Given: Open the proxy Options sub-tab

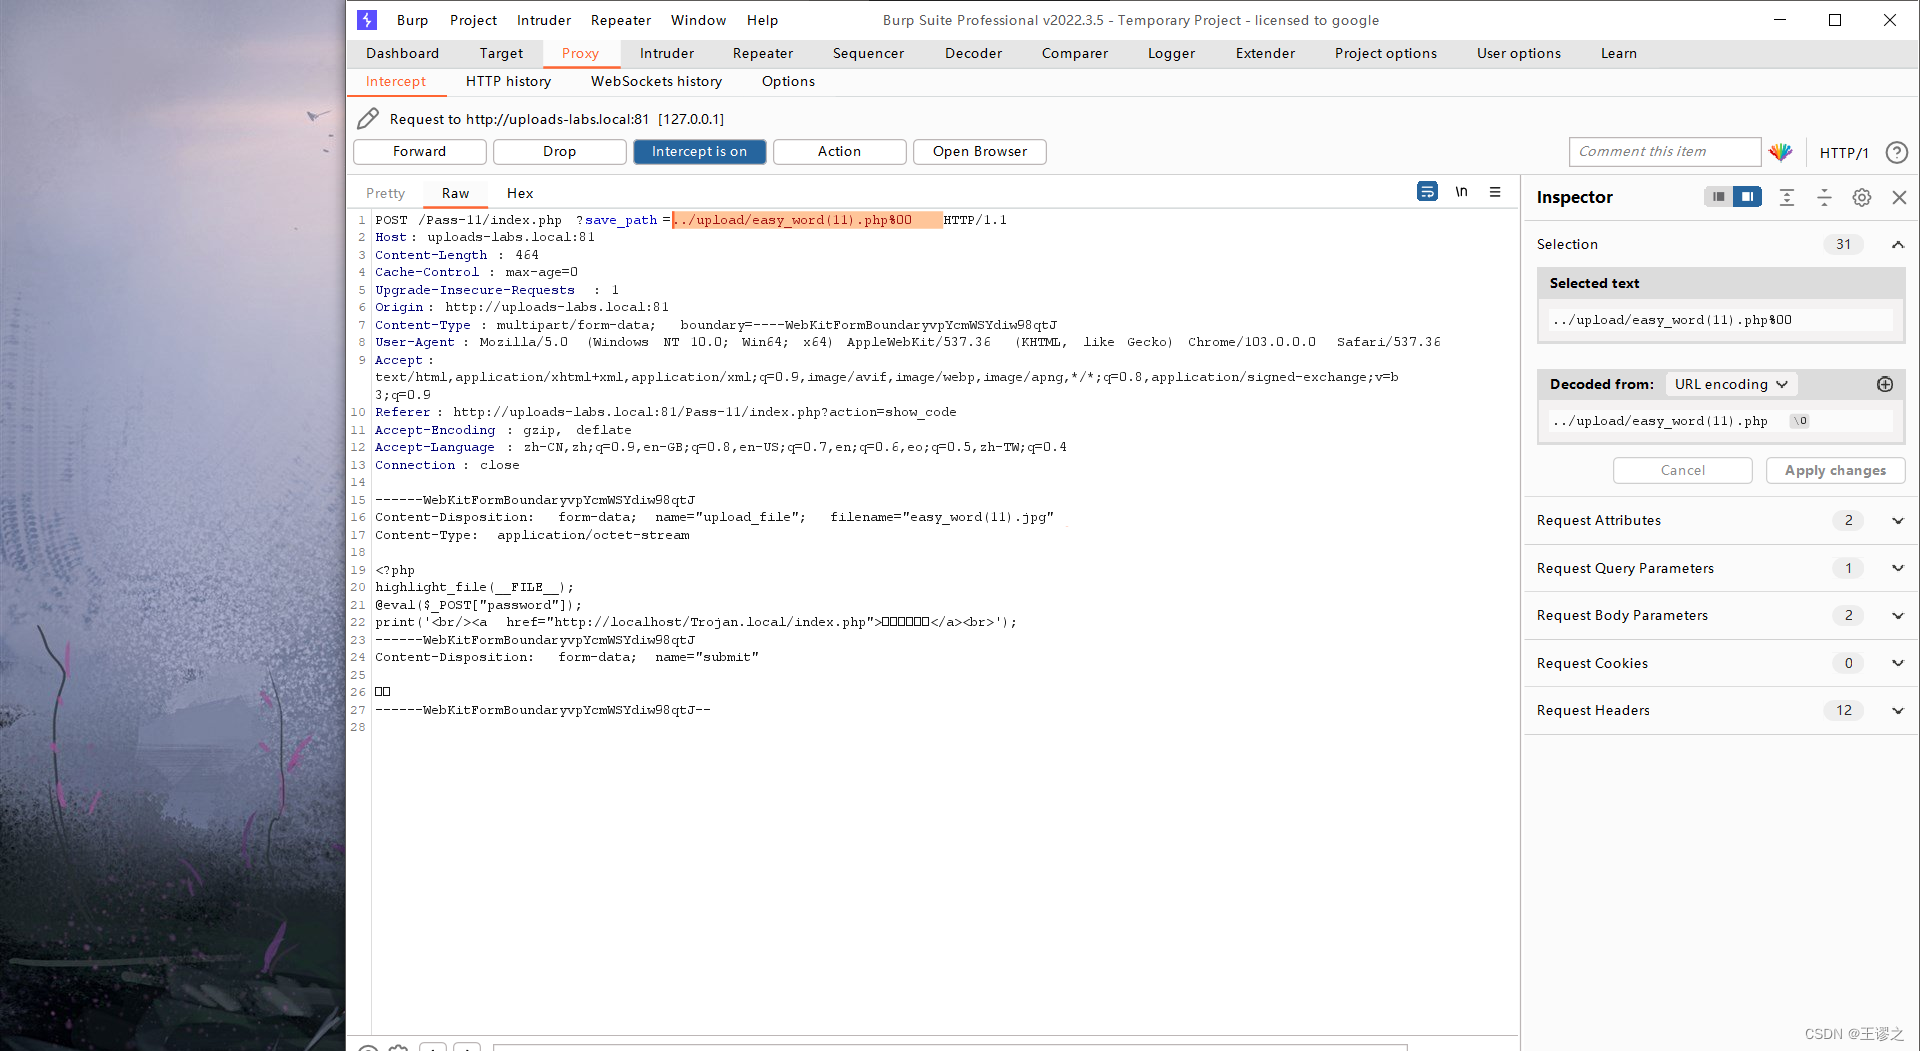Looking at the screenshot, I should coord(788,81).
